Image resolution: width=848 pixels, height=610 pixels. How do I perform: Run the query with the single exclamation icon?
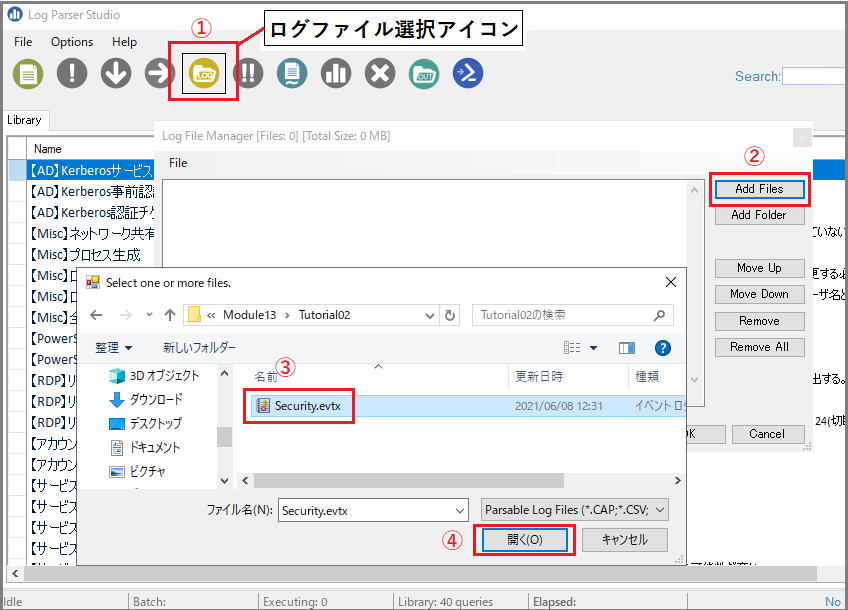point(71,74)
